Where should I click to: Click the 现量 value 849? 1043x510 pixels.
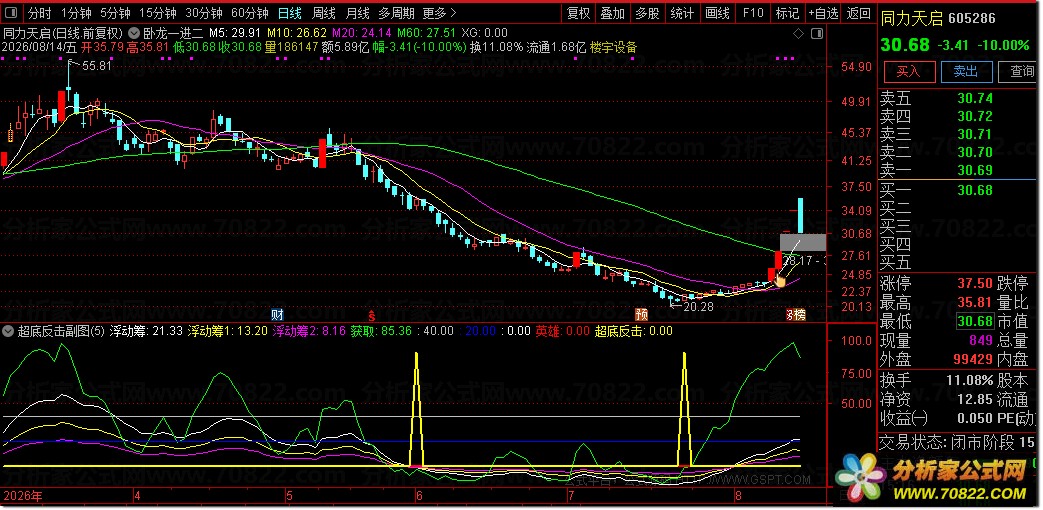point(981,340)
